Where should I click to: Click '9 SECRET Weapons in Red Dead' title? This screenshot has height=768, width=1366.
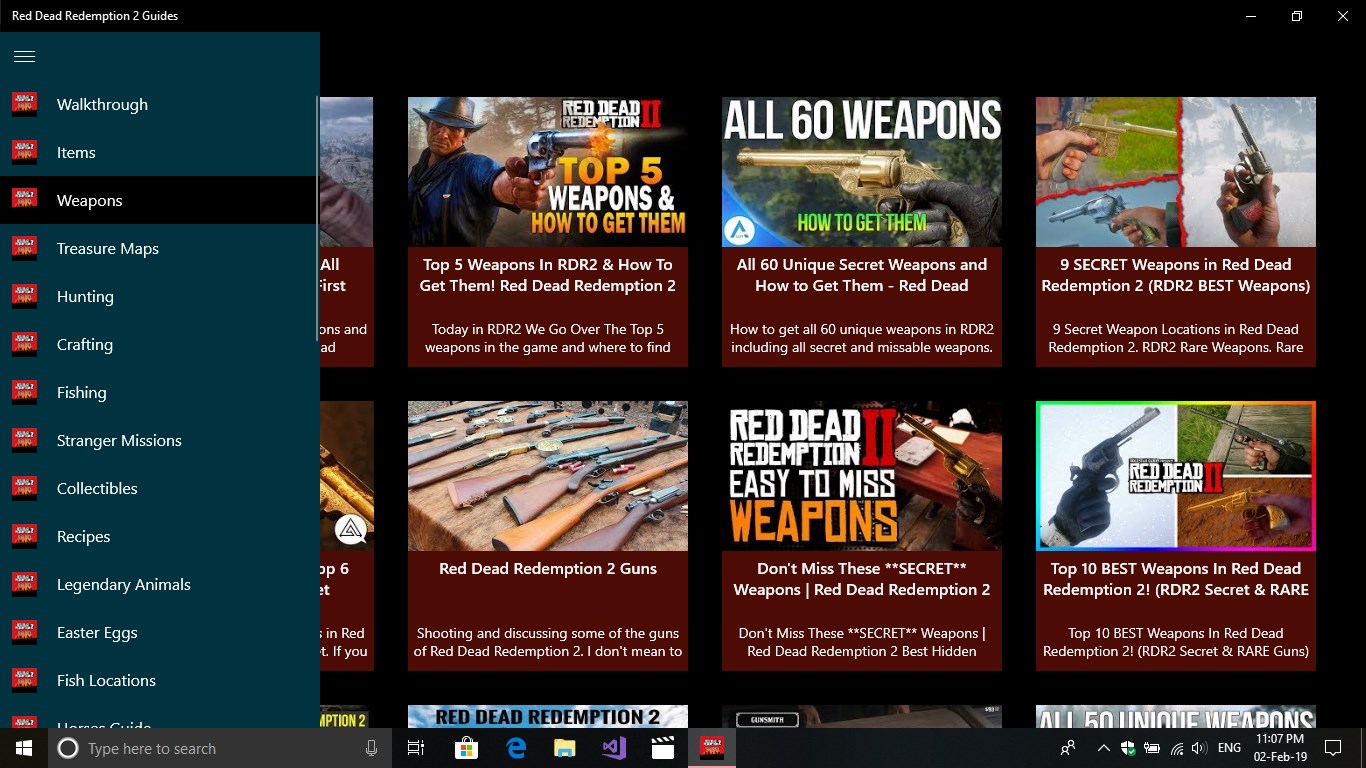(1176, 275)
